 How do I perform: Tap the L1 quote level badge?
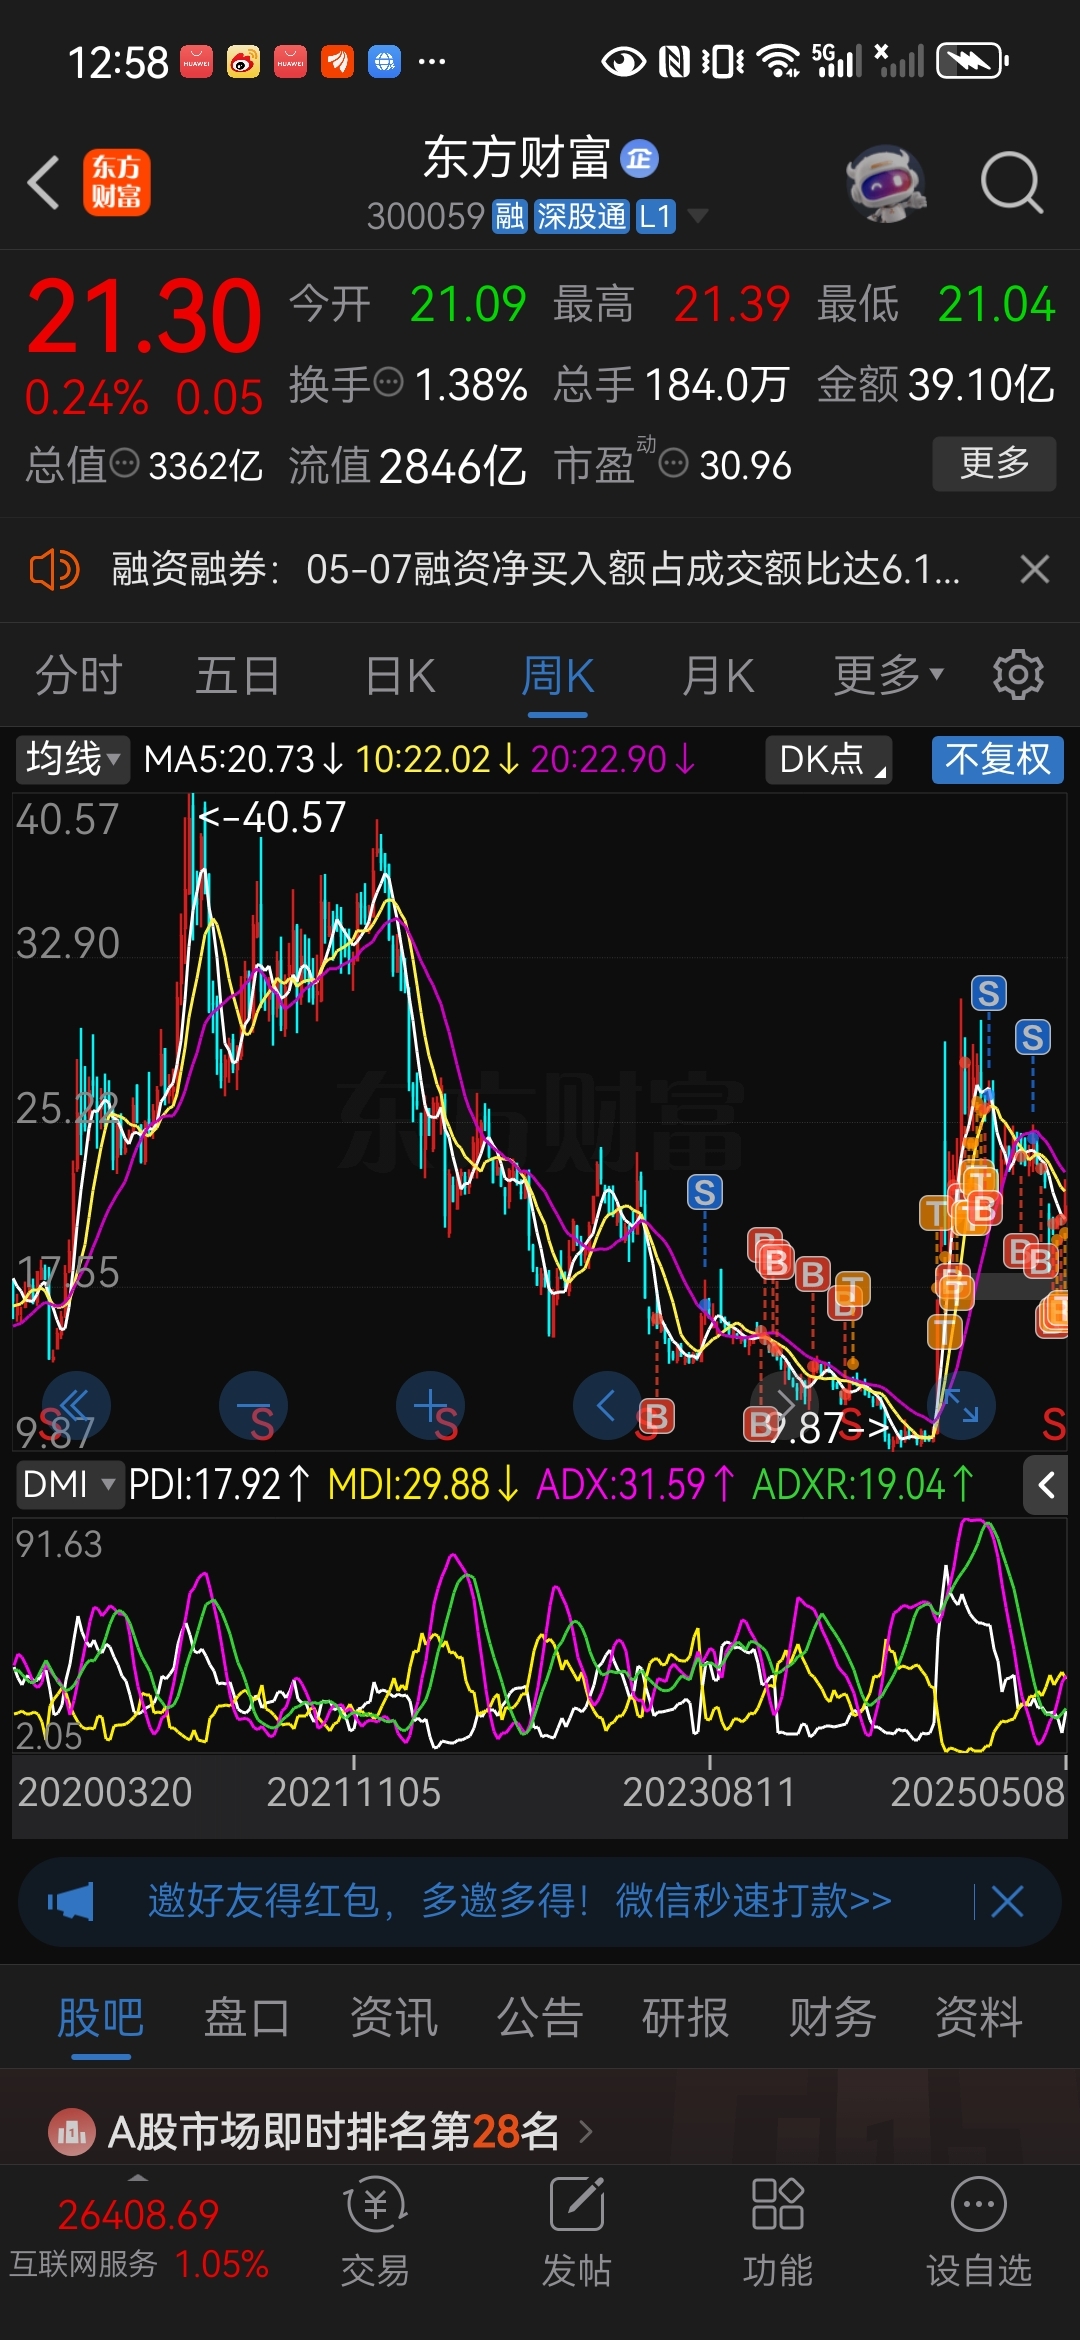(x=655, y=216)
